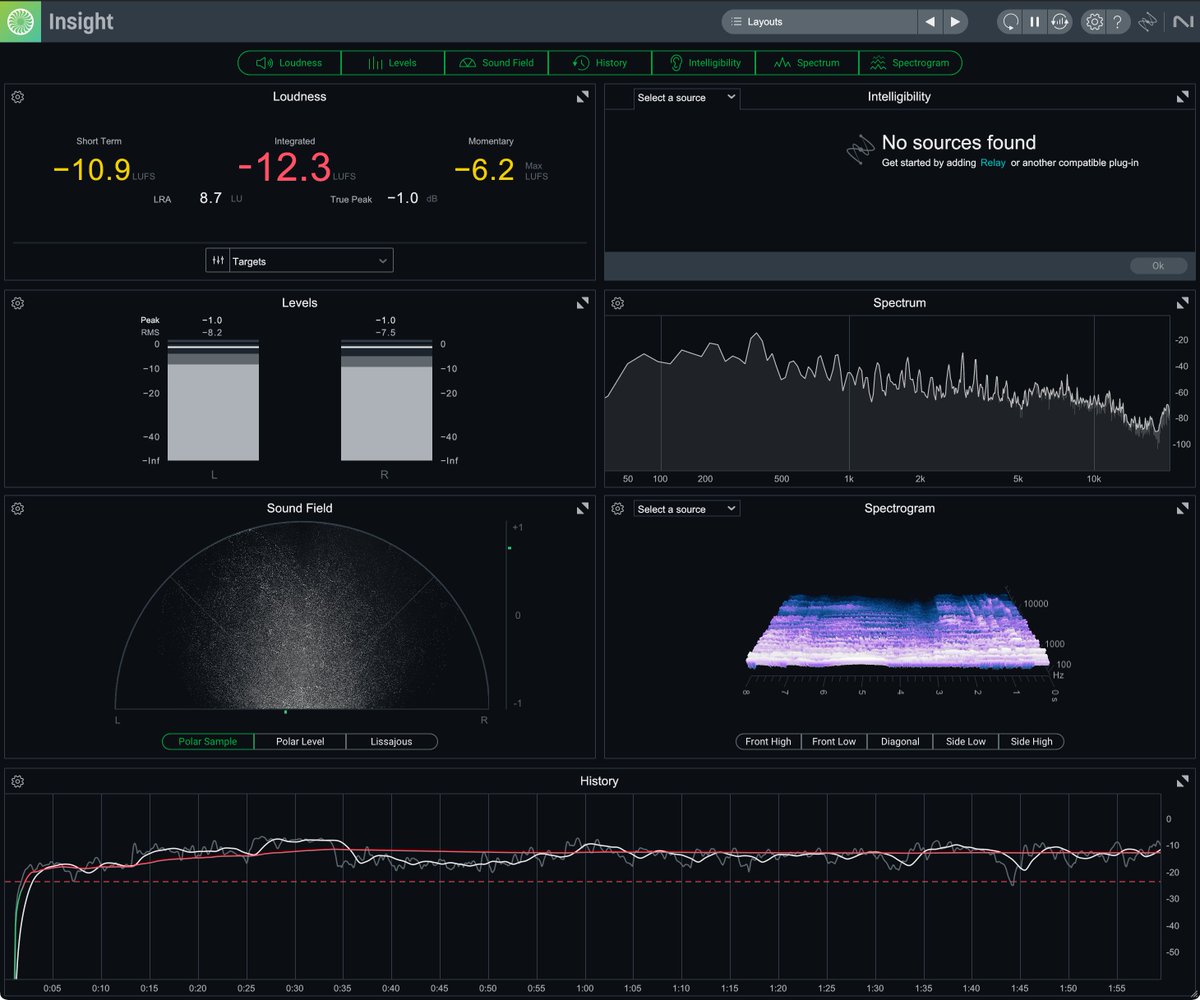Open help with the question mark icon
This screenshot has width=1200, height=1000.
pyautogui.click(x=1118, y=21)
